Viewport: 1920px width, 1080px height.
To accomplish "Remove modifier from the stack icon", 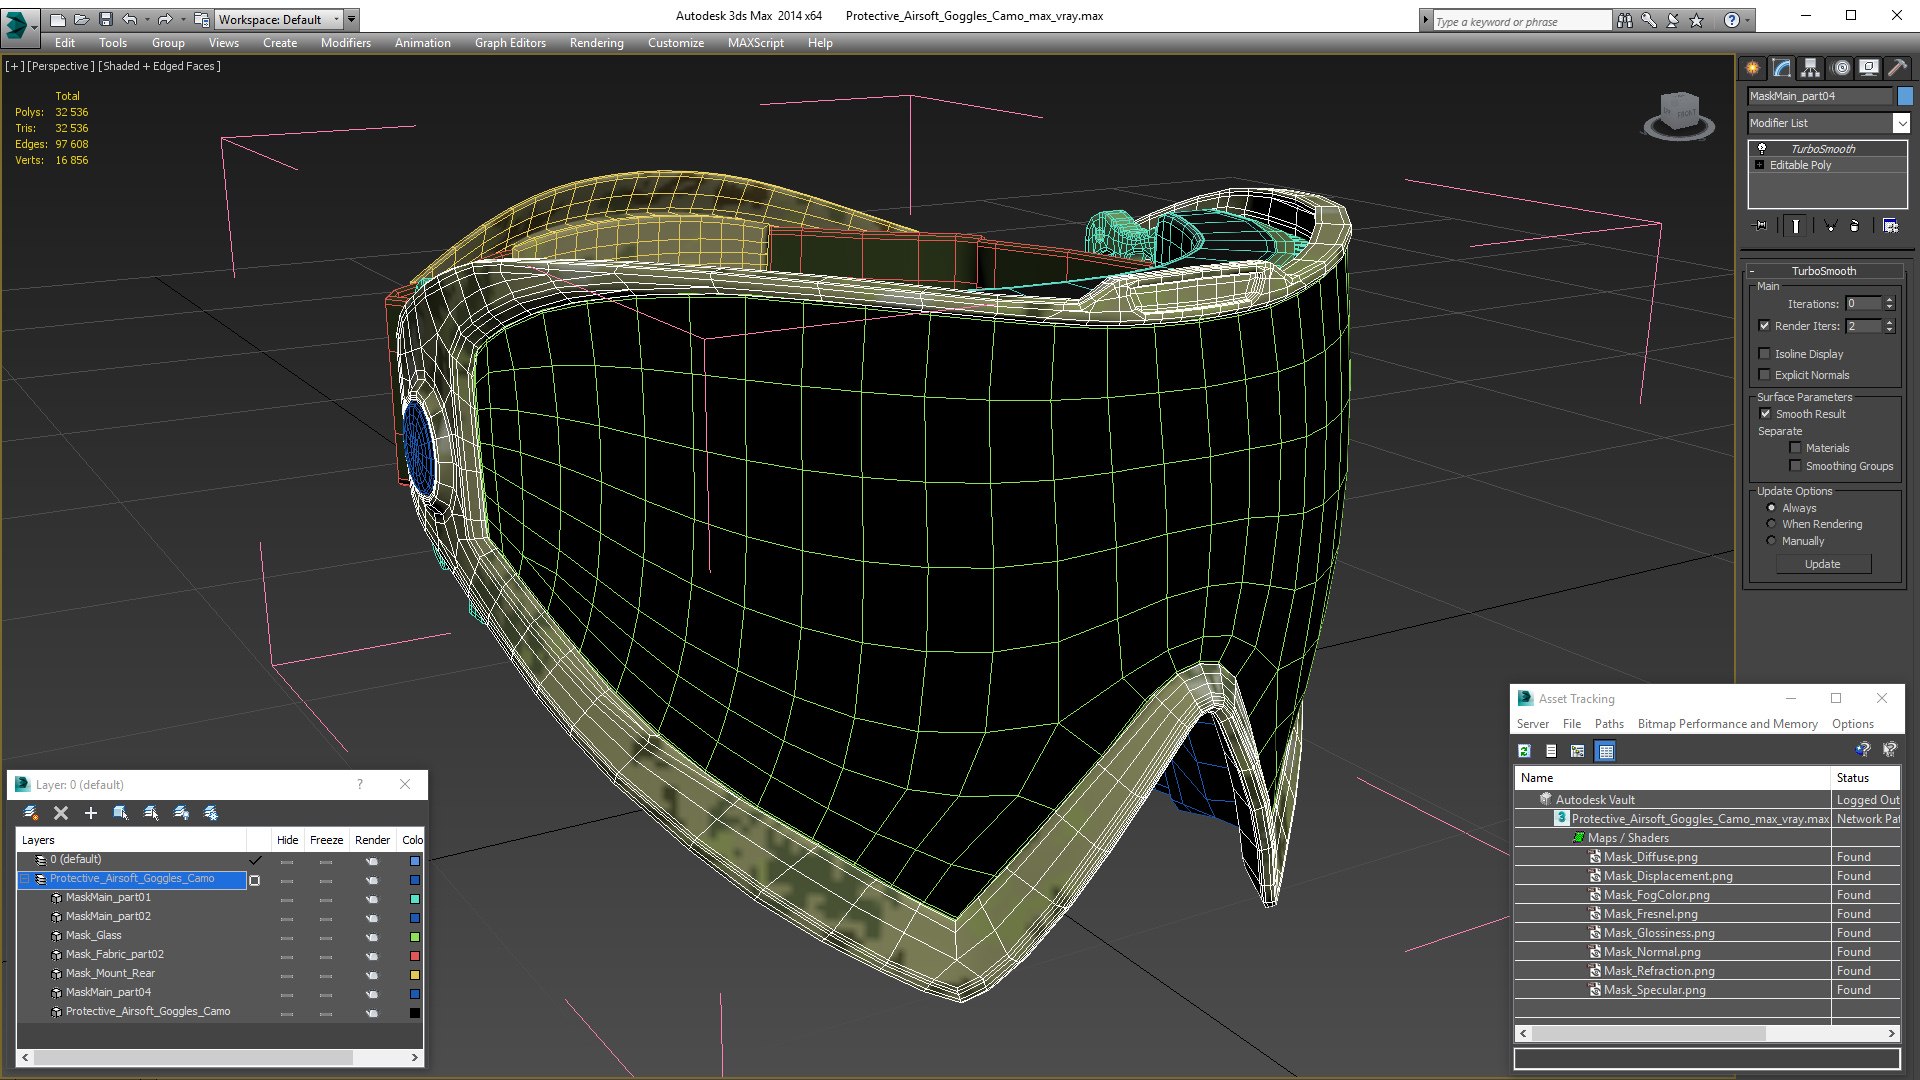I will 1855,226.
